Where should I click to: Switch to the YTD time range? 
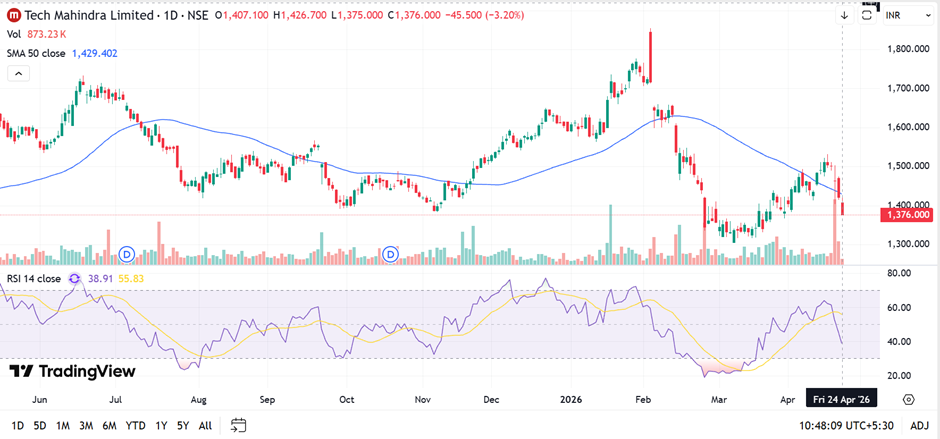click(137, 425)
